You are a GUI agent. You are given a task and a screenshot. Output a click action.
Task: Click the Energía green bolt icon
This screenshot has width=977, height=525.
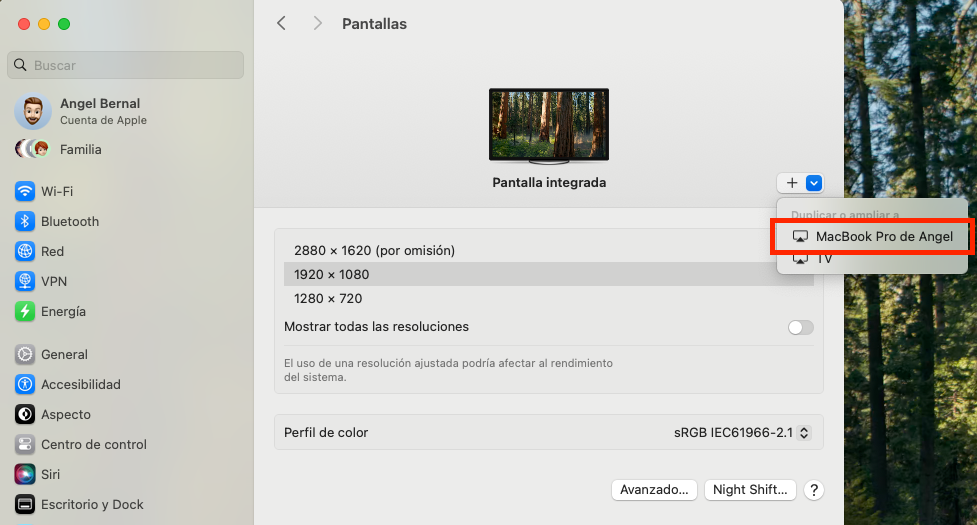[x=25, y=311]
